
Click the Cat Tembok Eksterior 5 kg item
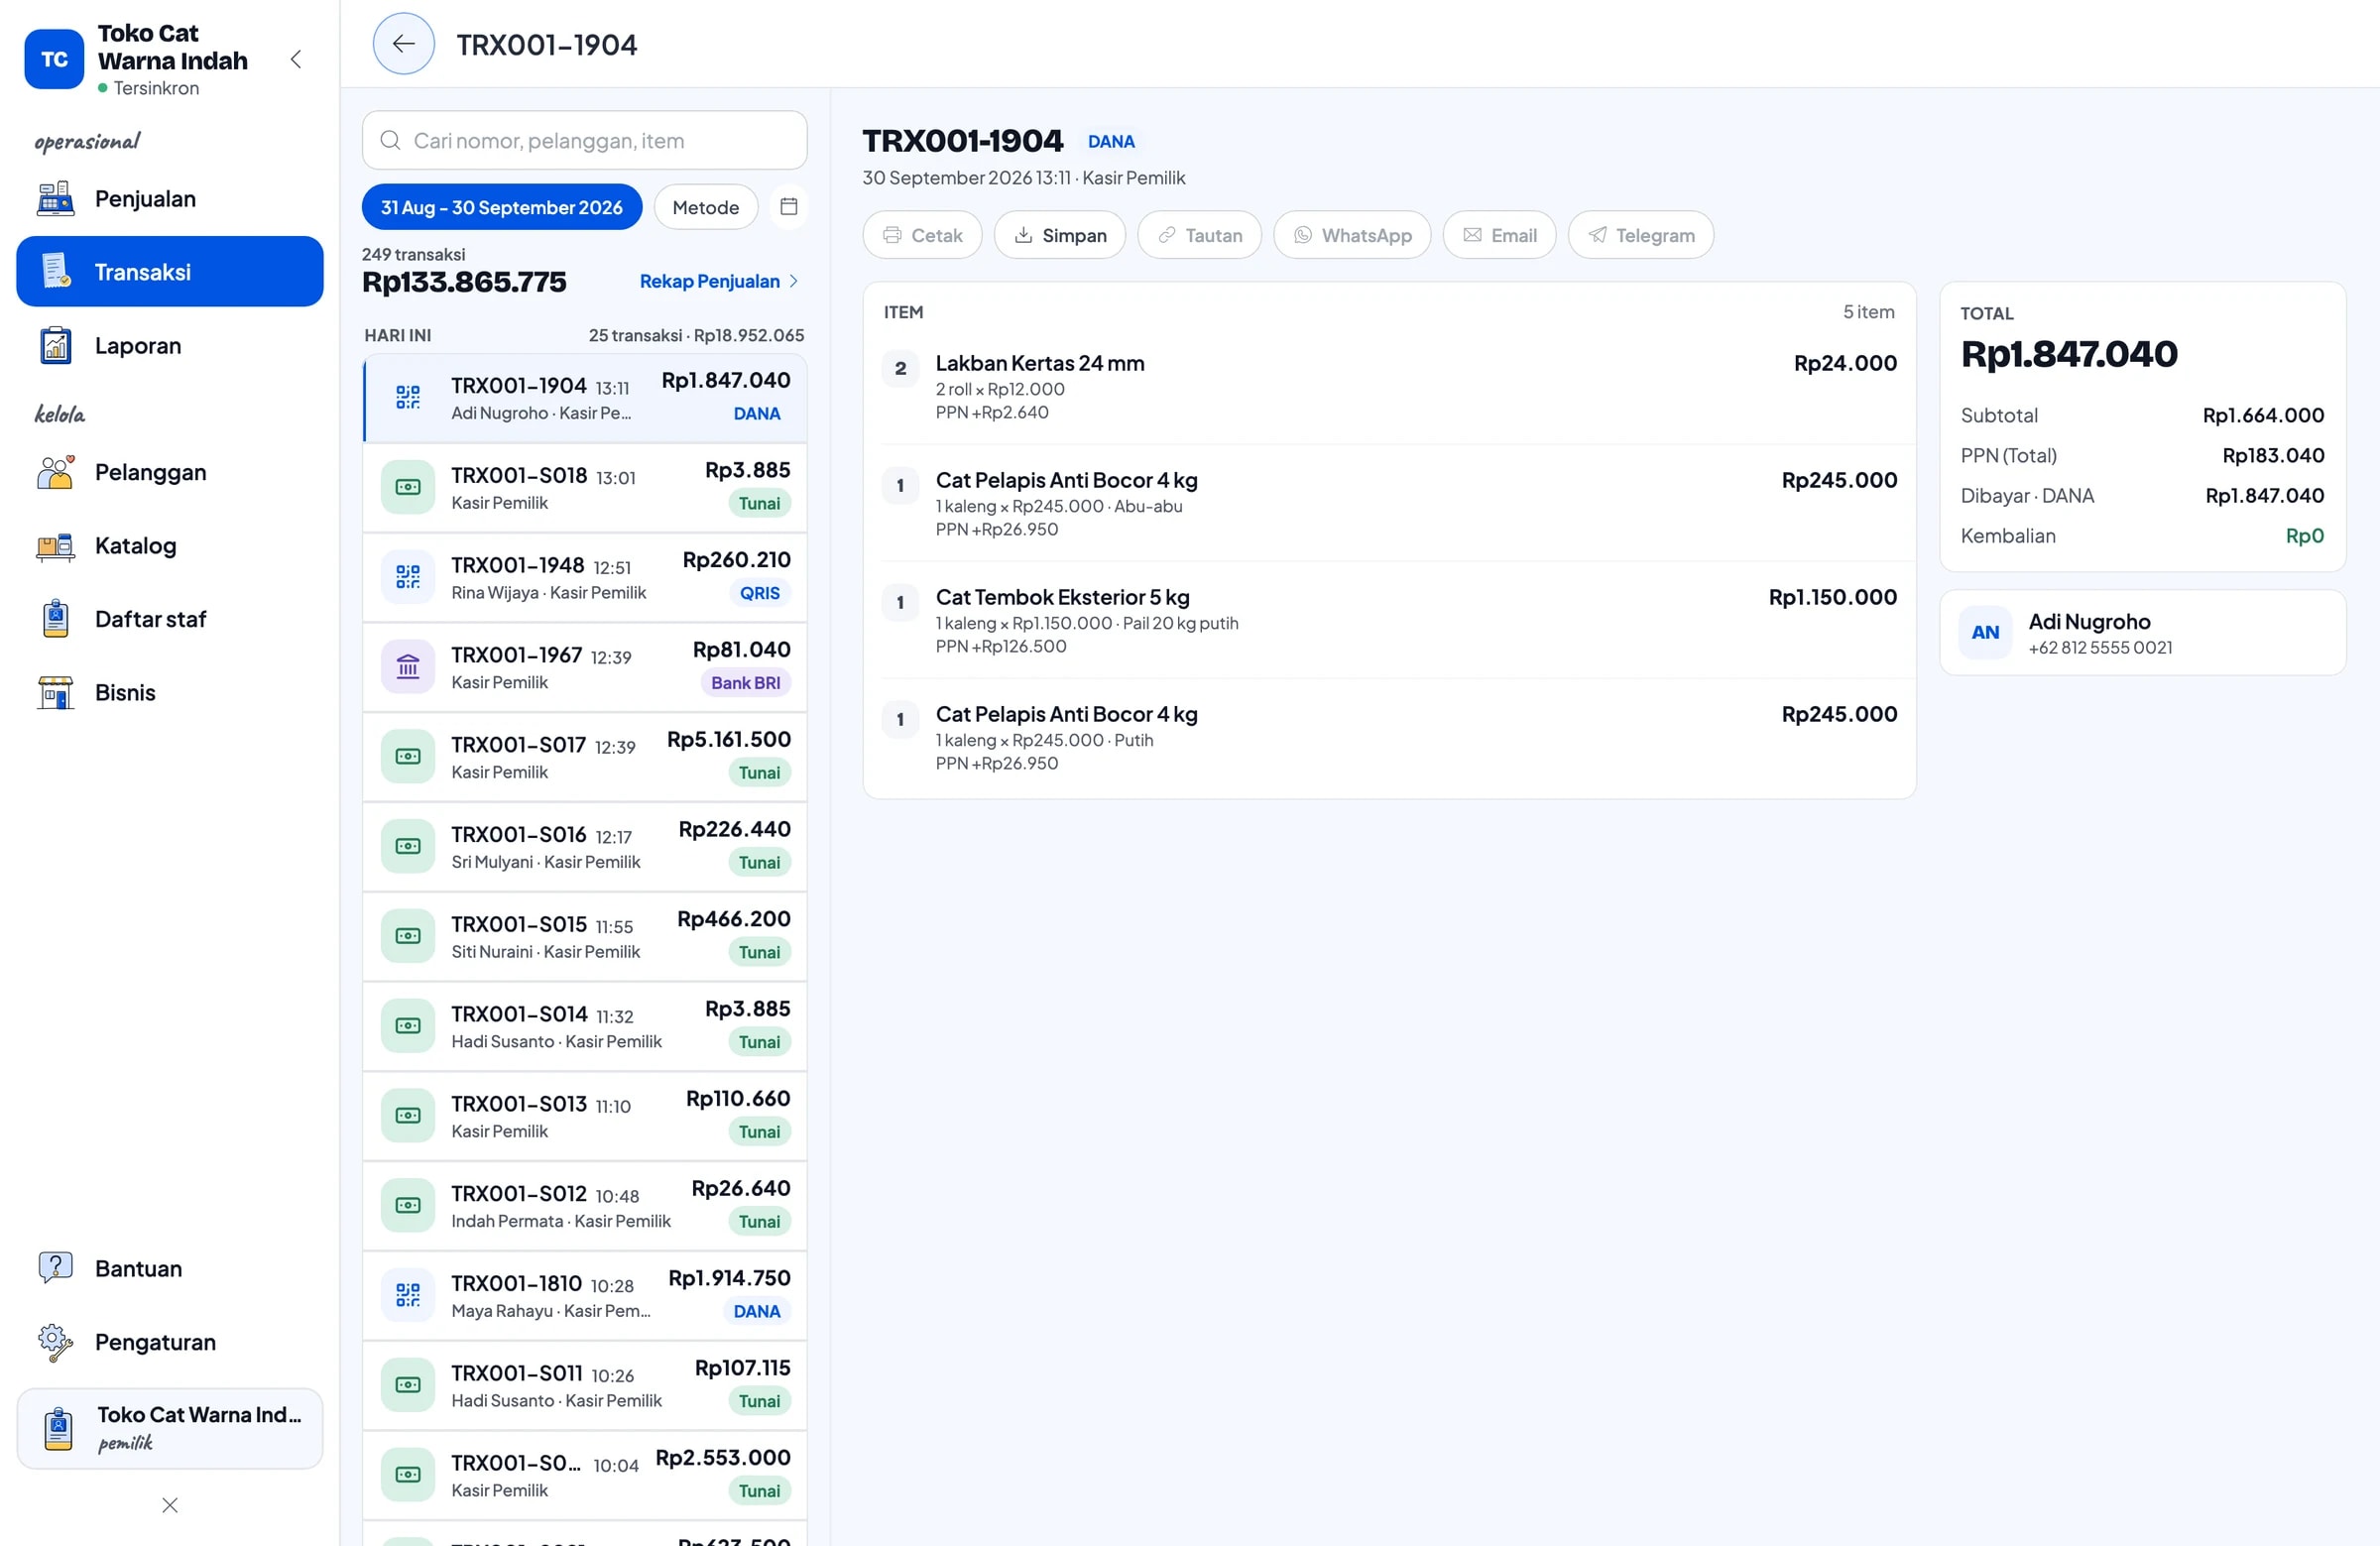coord(1389,620)
